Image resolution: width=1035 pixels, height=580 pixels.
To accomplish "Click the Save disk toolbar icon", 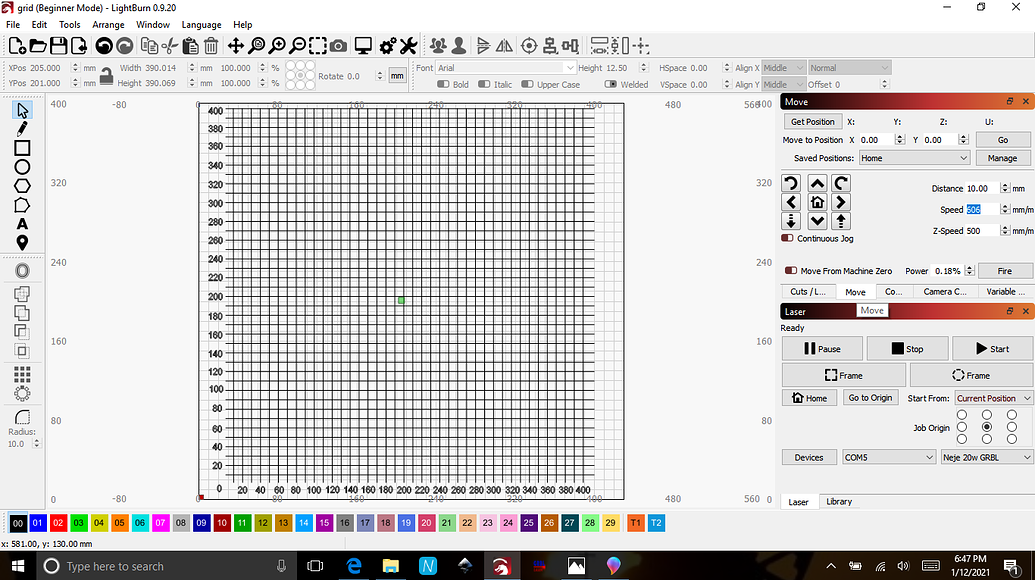I will tap(58, 46).
